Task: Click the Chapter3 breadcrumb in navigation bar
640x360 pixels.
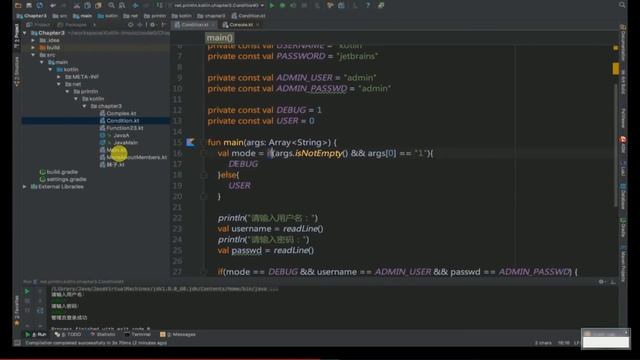Action: (x=31, y=16)
